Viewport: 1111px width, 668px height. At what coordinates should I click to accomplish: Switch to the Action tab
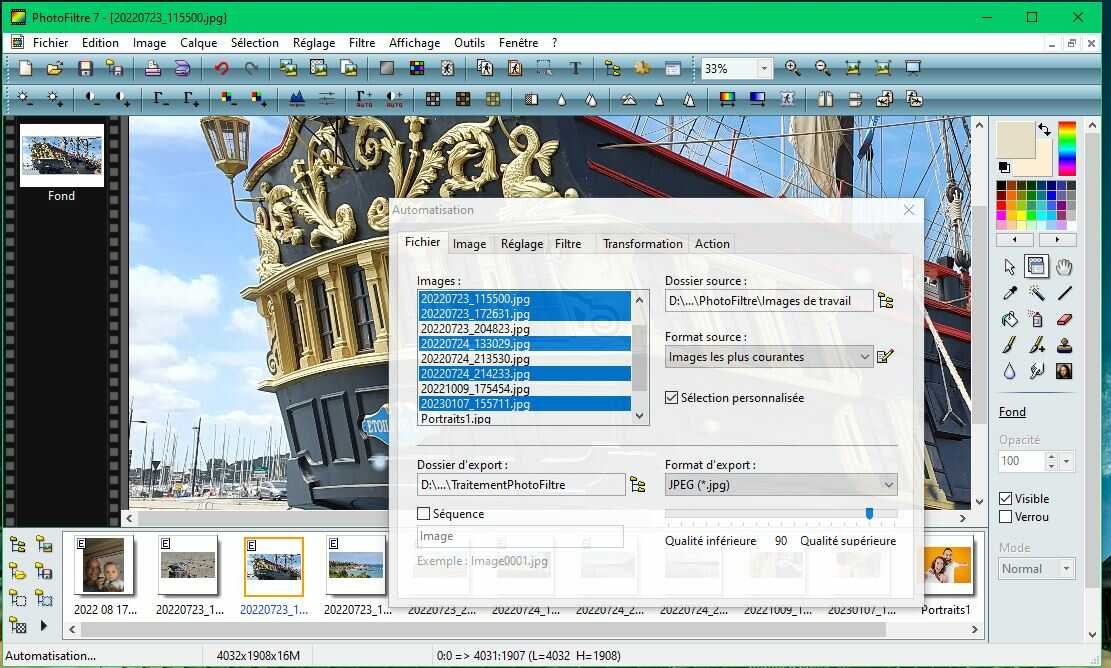[712, 244]
